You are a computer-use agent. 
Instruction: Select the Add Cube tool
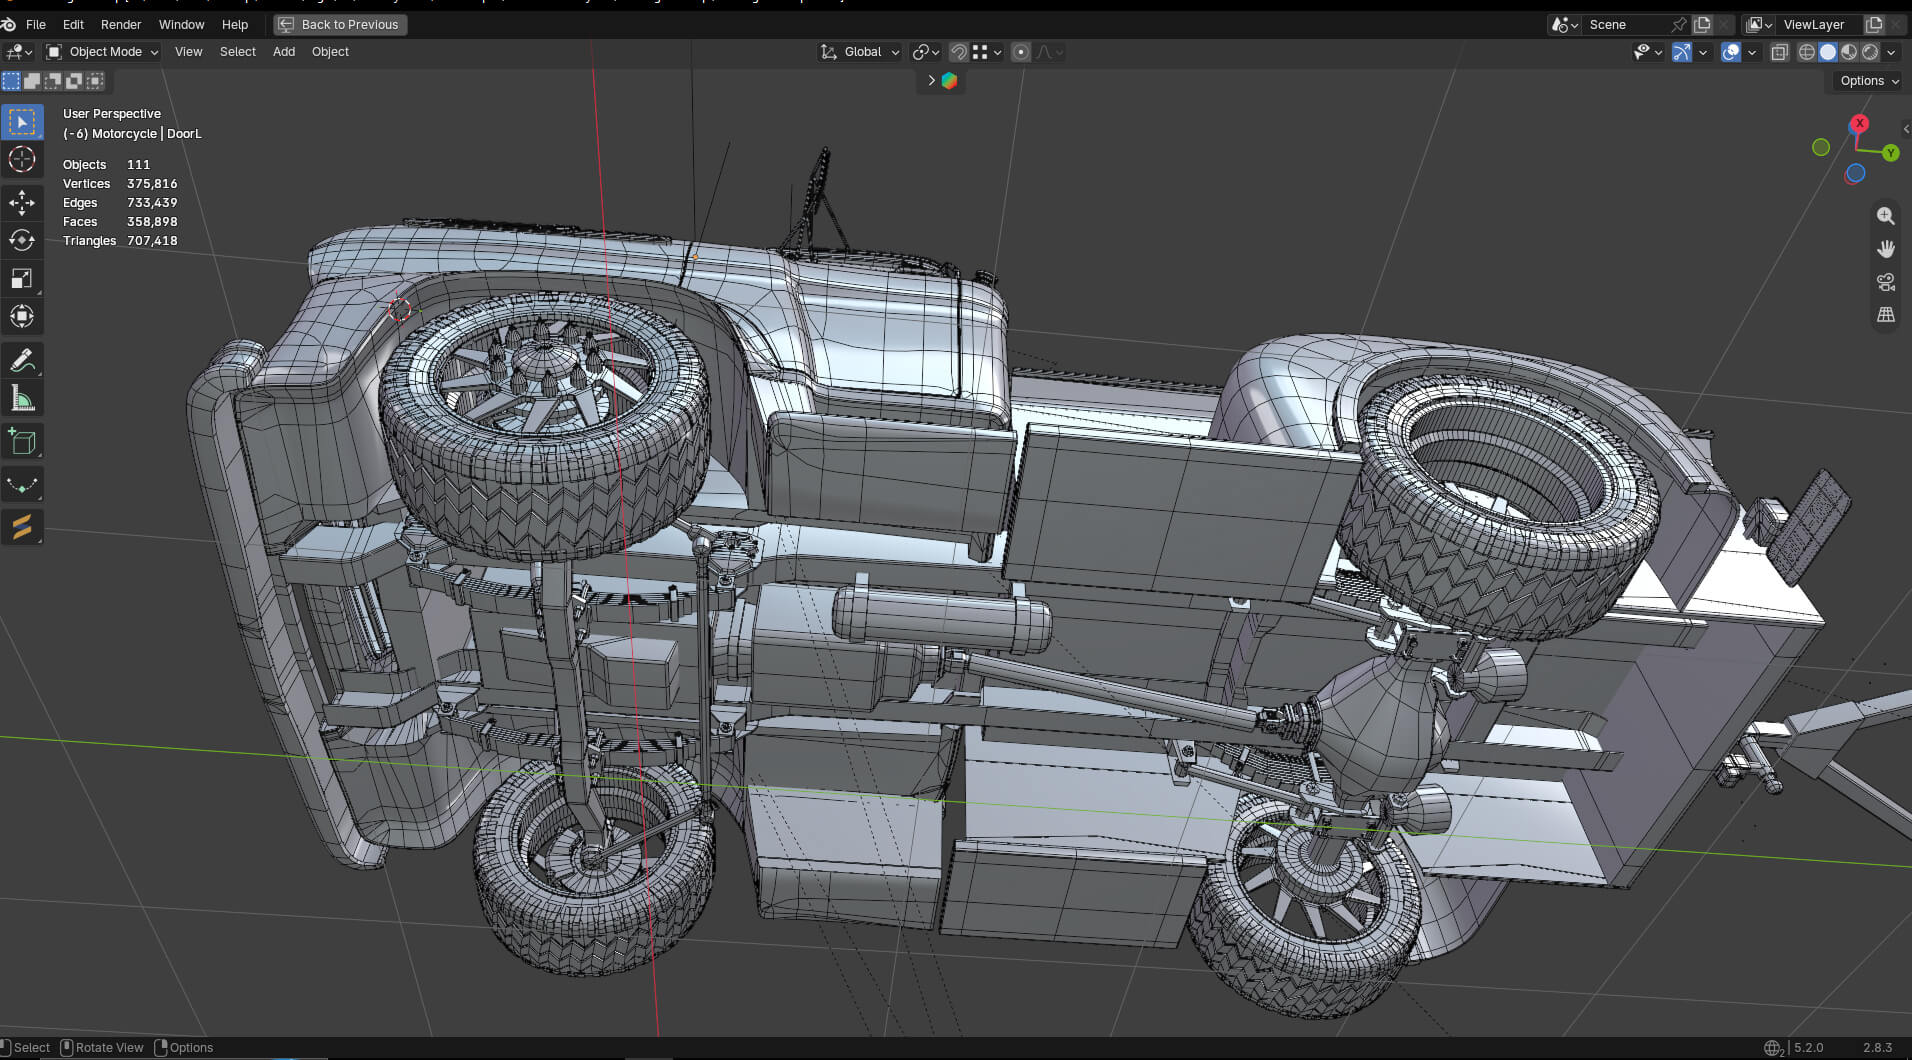22,442
